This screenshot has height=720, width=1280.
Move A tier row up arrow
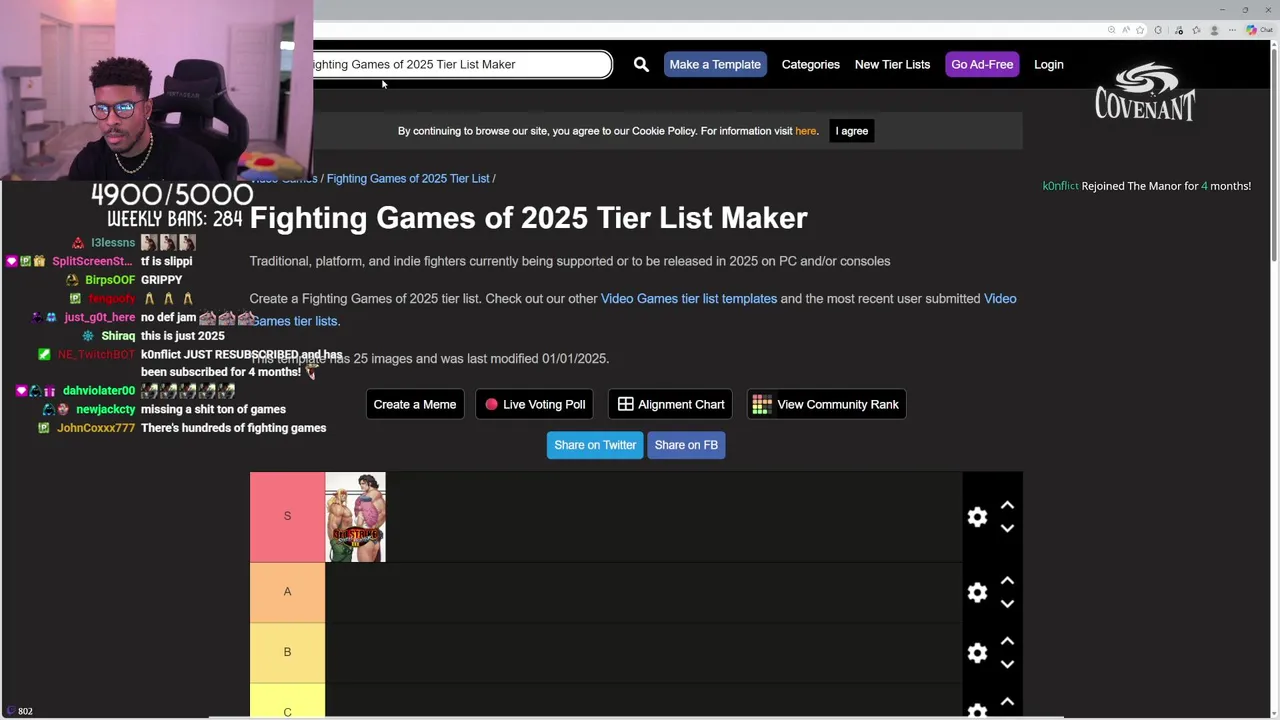1007,580
